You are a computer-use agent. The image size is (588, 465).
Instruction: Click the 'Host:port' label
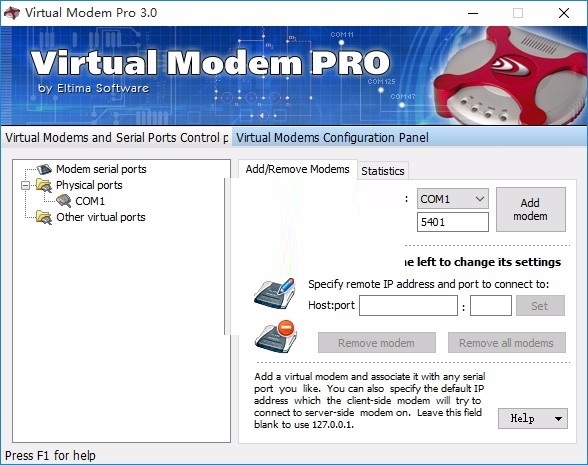[331, 305]
